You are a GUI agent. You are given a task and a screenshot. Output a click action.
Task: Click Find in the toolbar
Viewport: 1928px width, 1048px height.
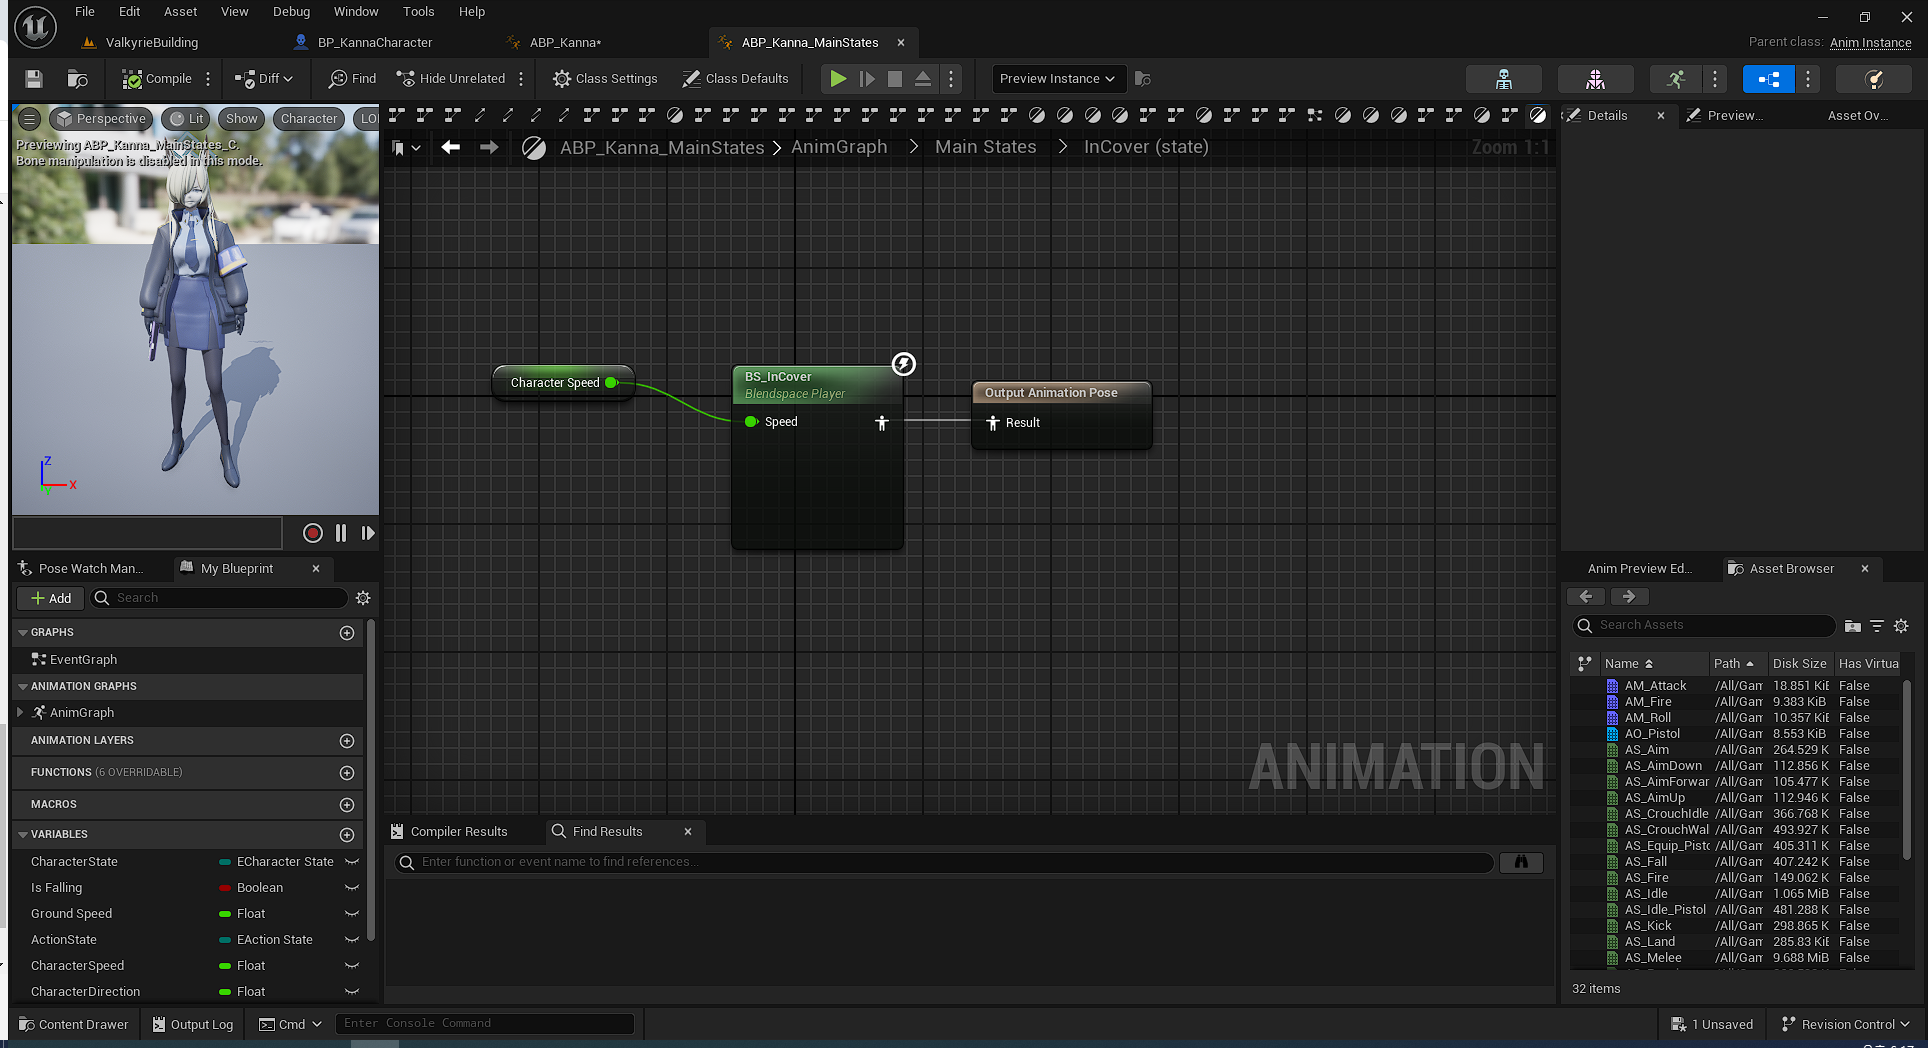click(x=352, y=79)
